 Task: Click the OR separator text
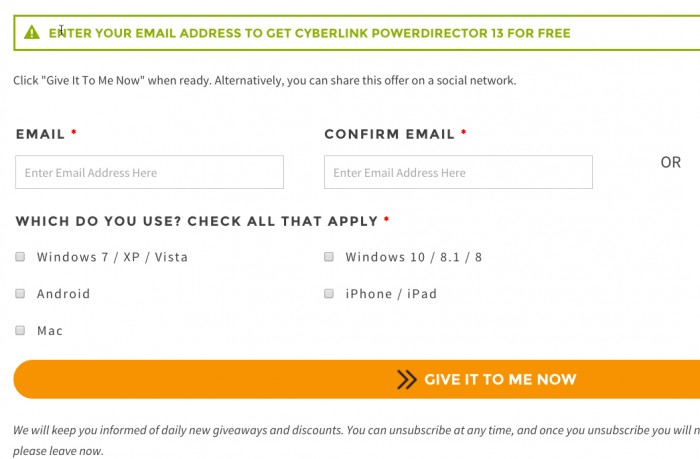click(670, 162)
